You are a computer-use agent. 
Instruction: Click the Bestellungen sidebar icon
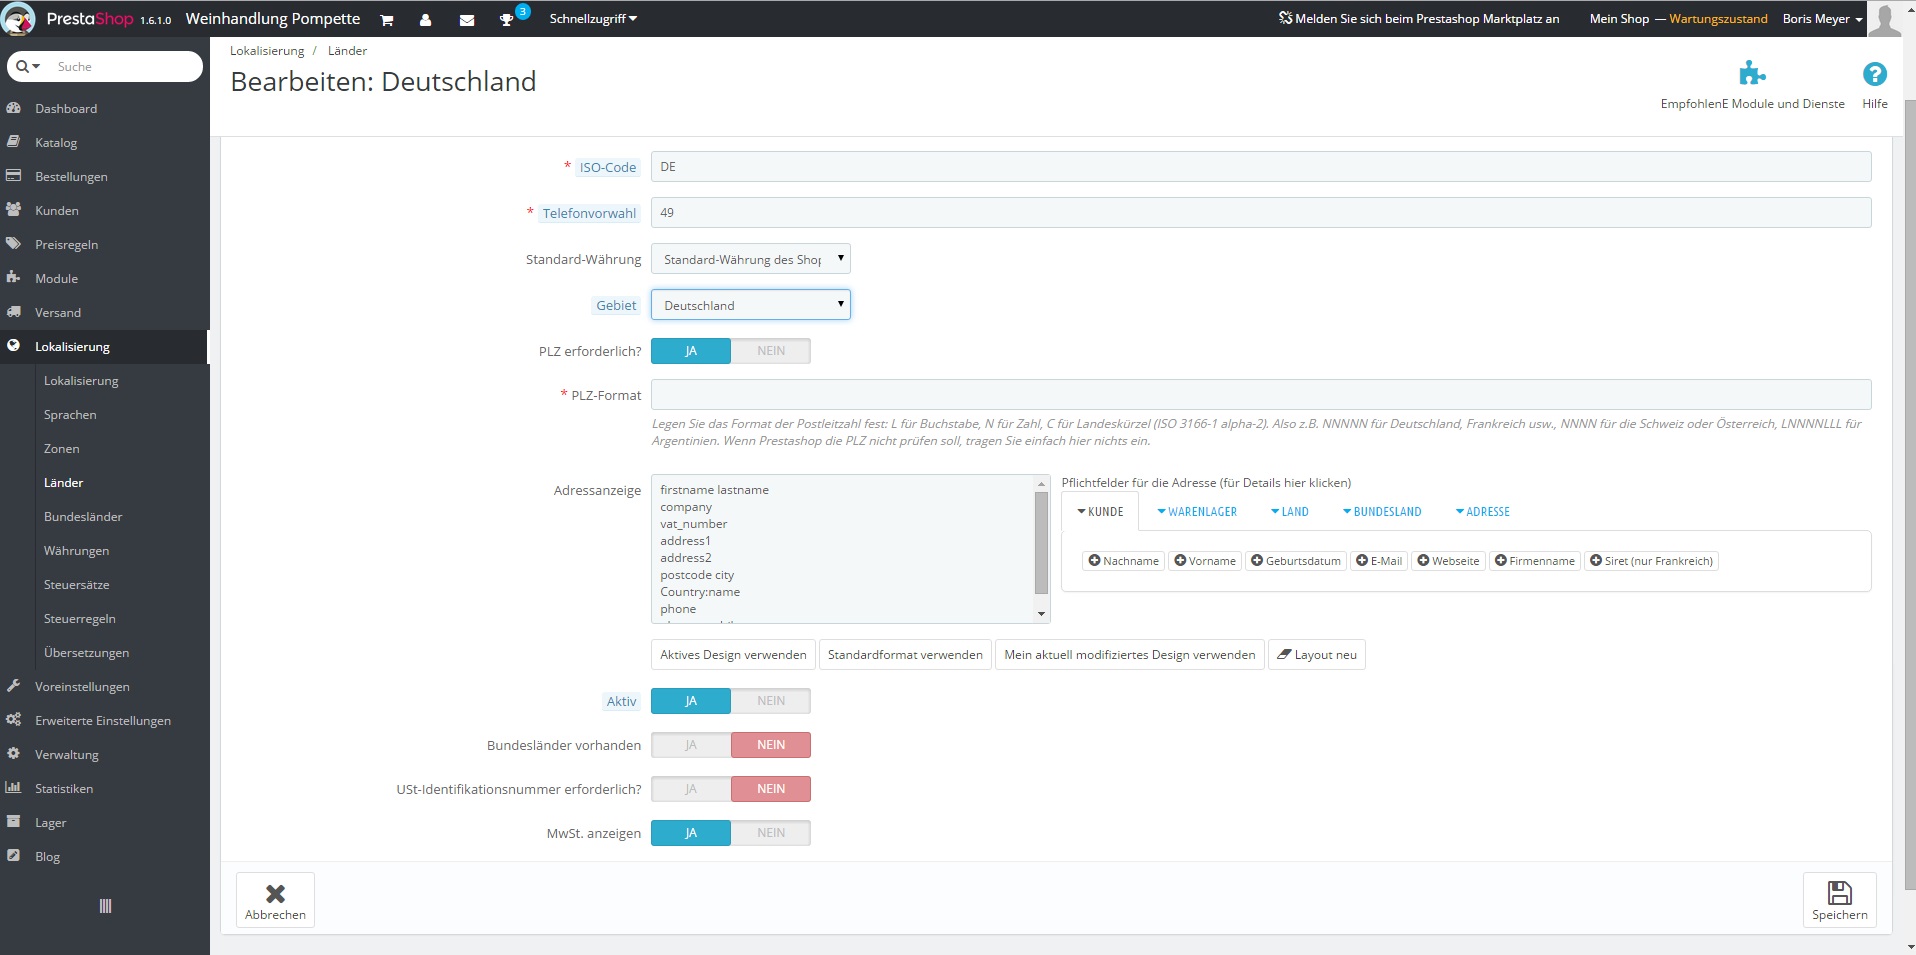click(x=14, y=176)
